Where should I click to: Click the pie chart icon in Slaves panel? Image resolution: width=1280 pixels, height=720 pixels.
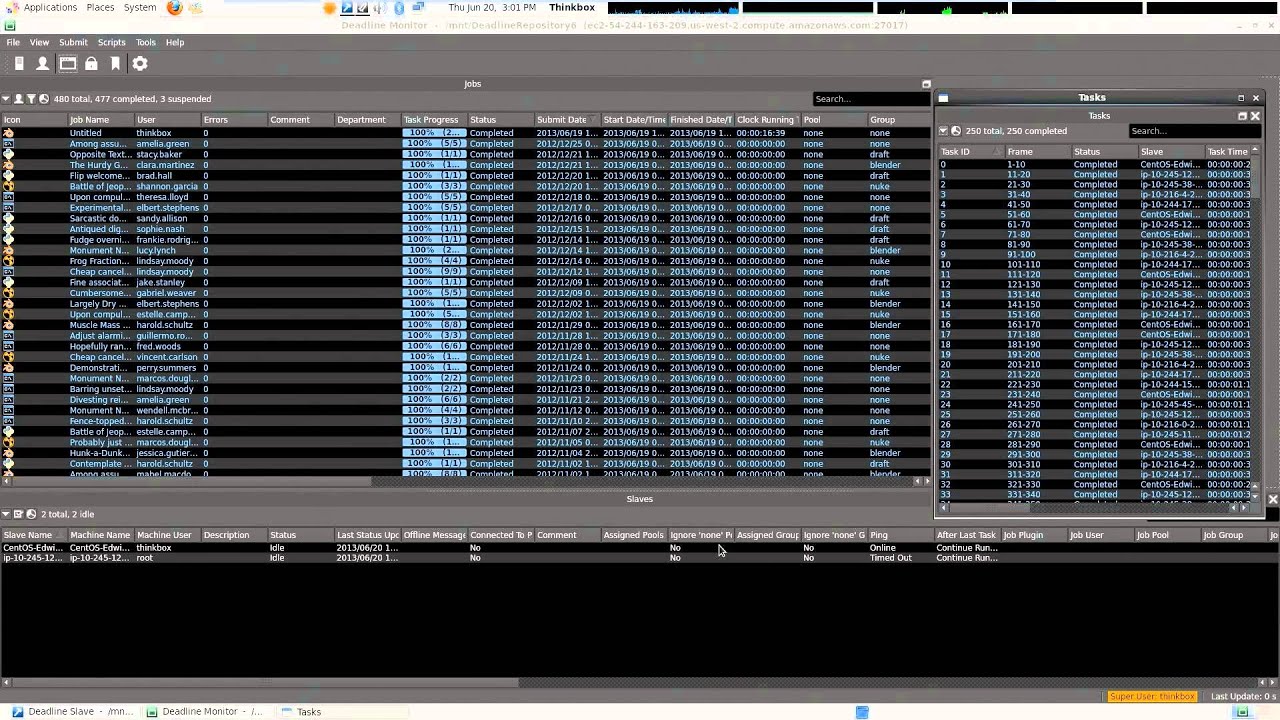point(31,514)
